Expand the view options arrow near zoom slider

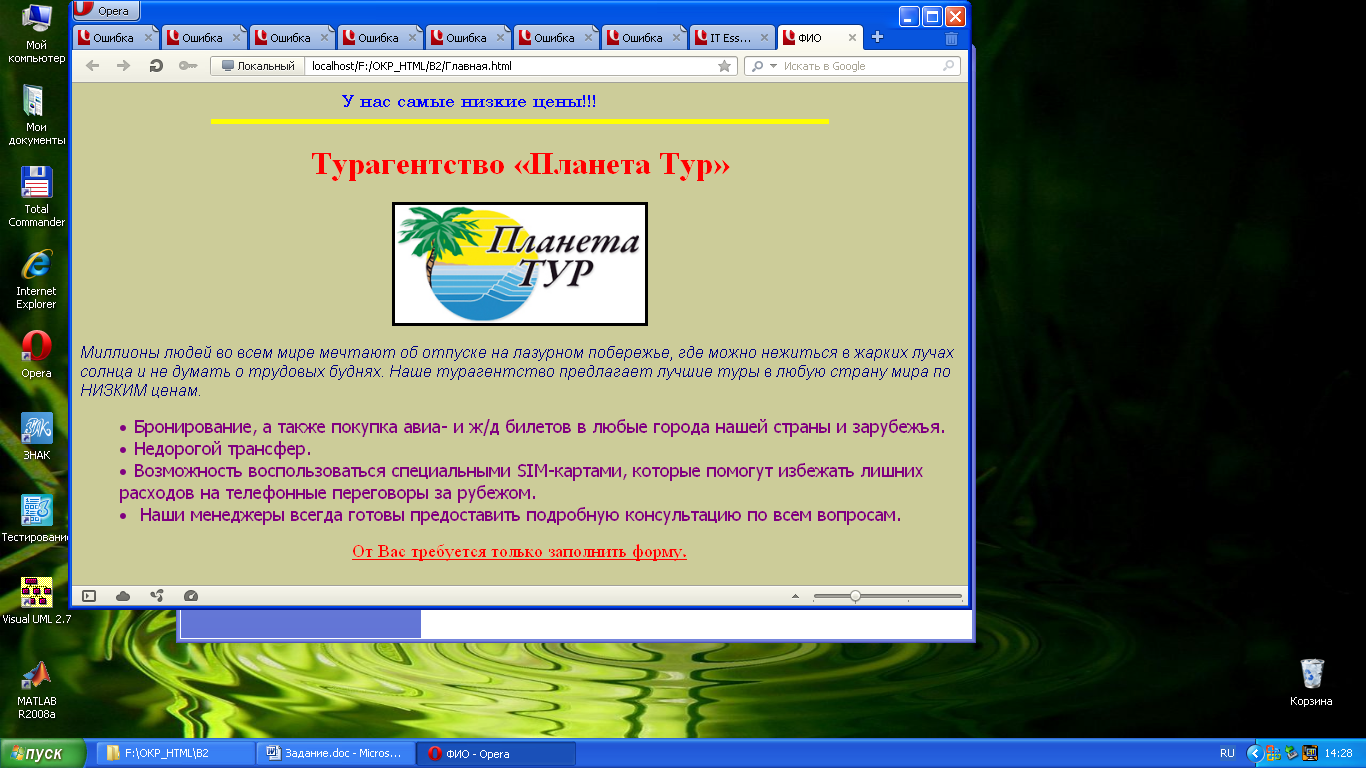tap(795, 596)
